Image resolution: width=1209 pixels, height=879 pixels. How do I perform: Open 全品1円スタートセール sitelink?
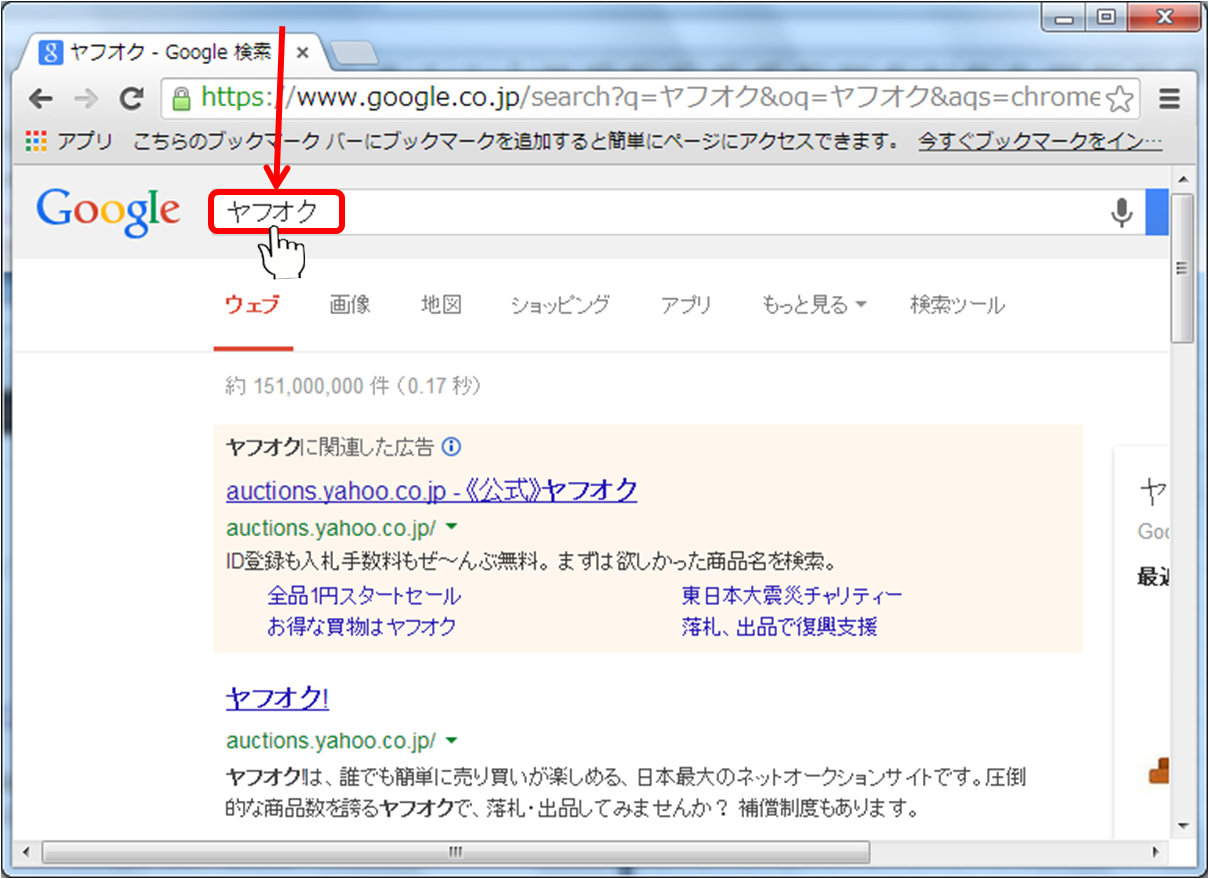point(364,596)
